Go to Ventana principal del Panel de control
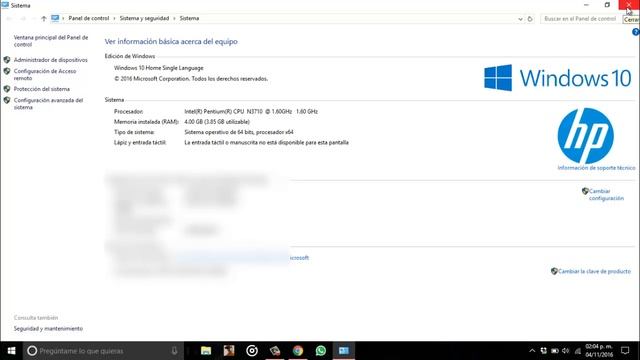This screenshot has height=360, width=640. coord(51,41)
